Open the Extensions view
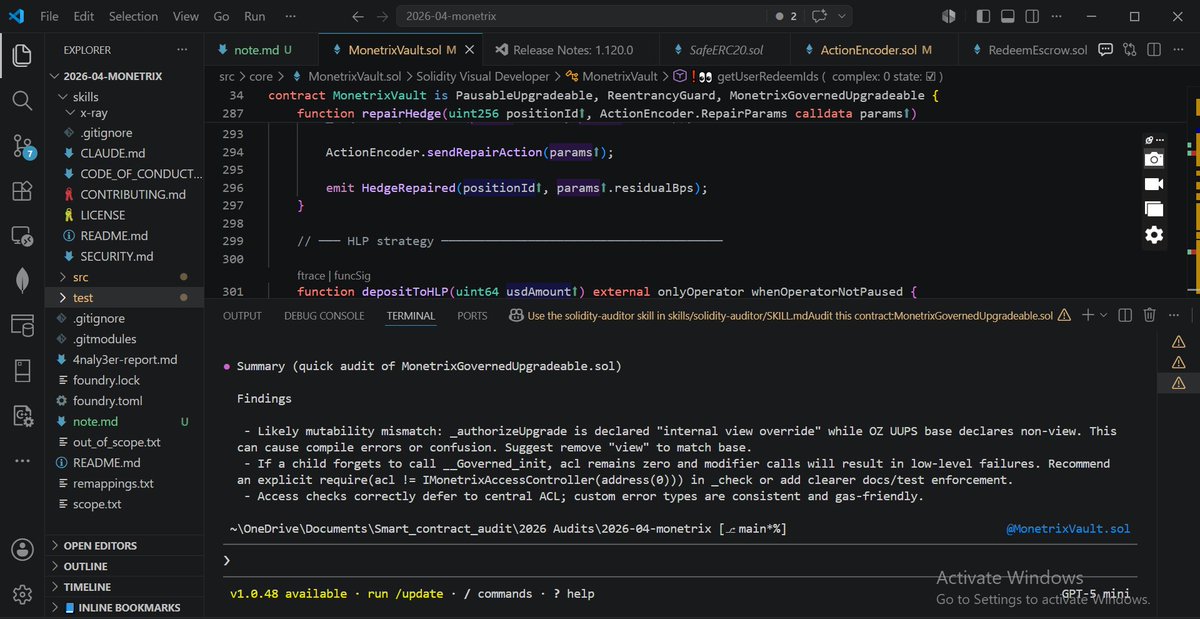 22,192
